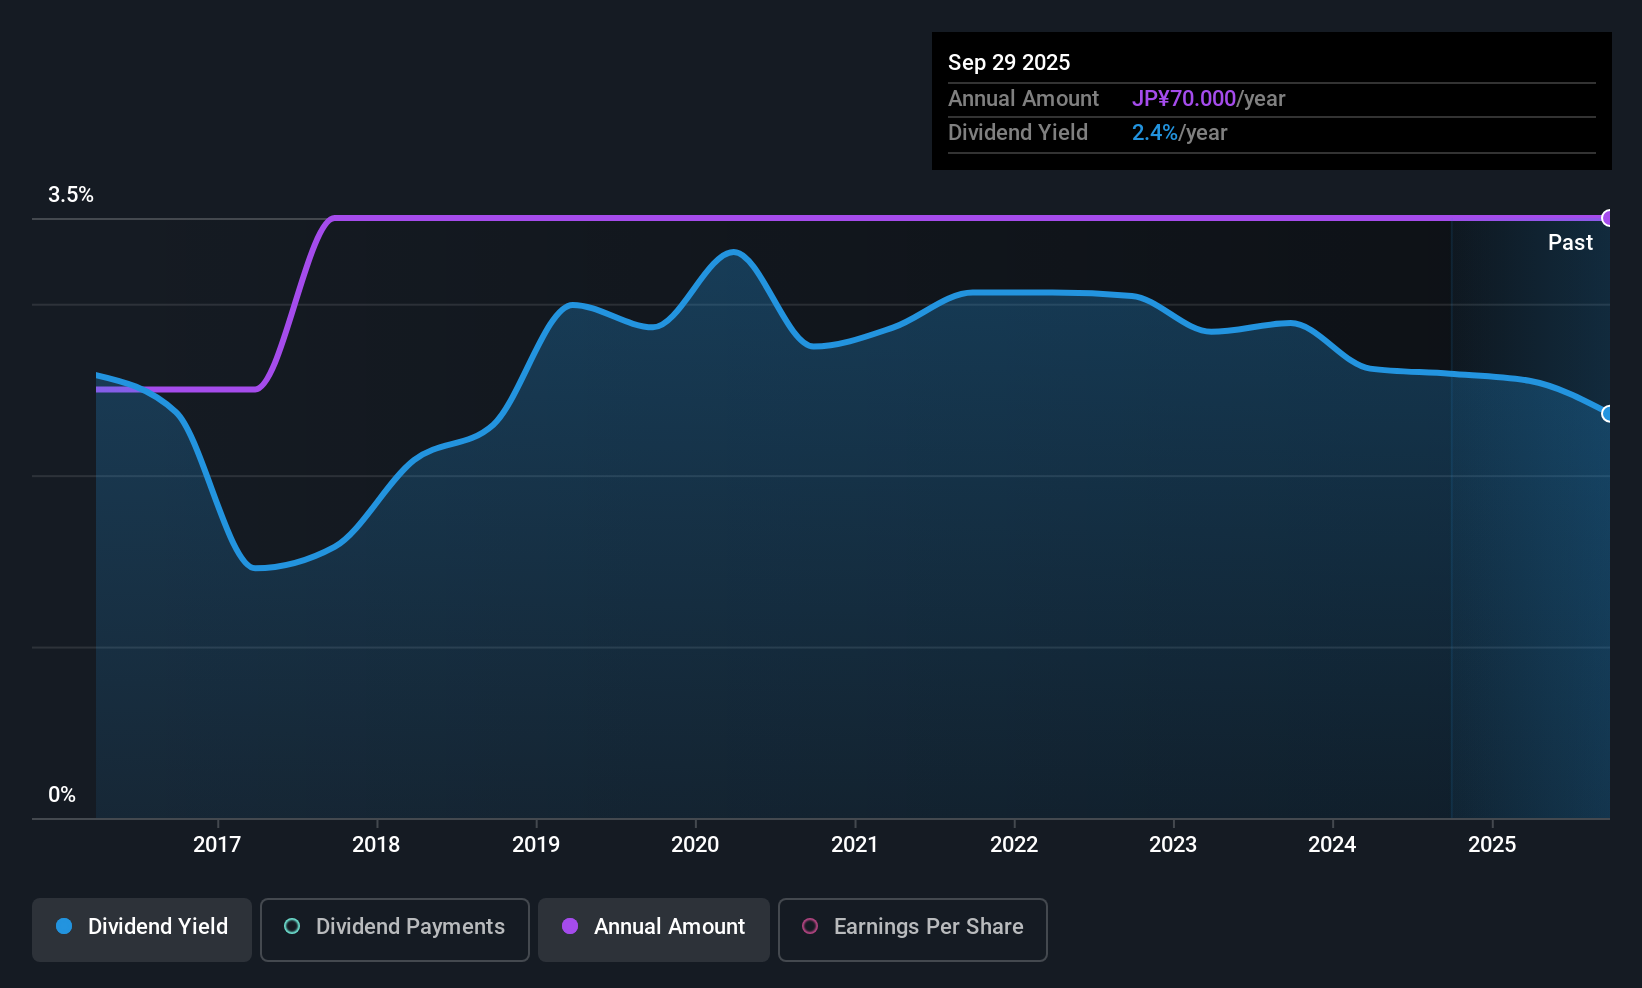Image resolution: width=1642 pixels, height=988 pixels.
Task: Select the 2025 year label
Action: pos(1492,845)
